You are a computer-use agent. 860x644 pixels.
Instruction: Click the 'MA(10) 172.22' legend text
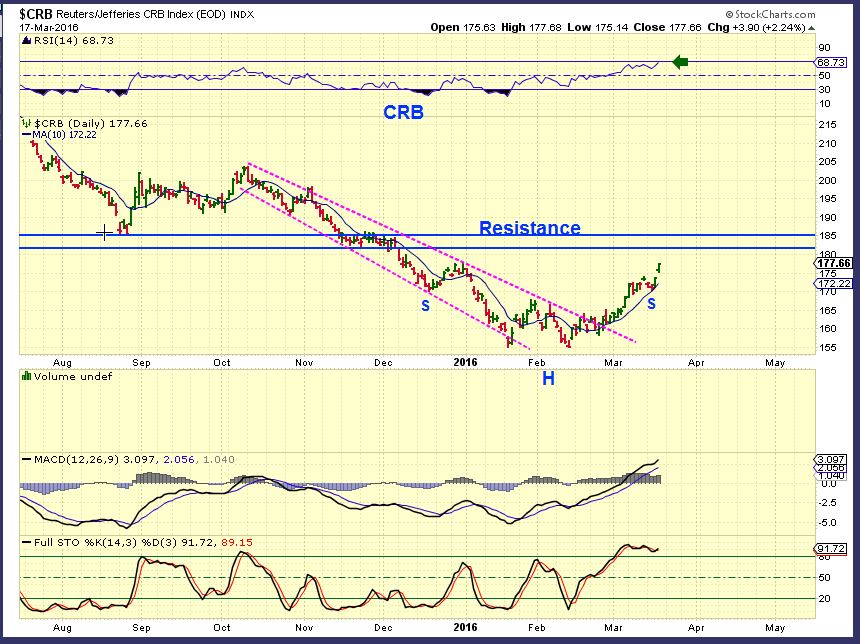[64, 134]
